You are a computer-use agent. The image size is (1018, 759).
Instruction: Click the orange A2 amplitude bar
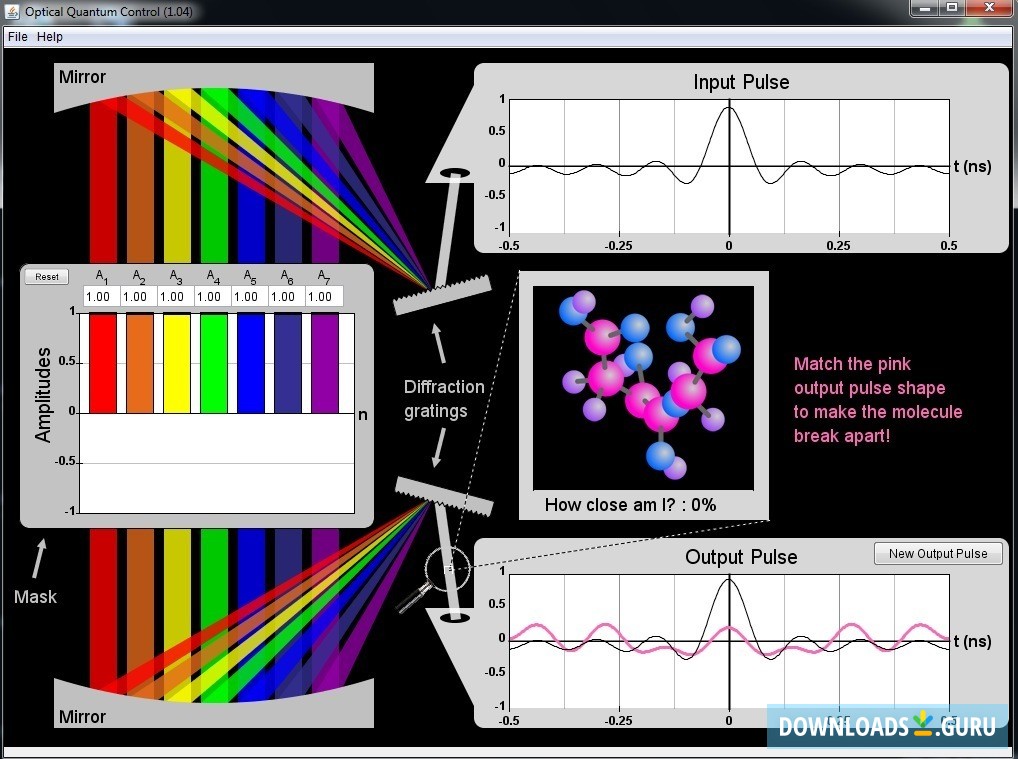[x=140, y=363]
